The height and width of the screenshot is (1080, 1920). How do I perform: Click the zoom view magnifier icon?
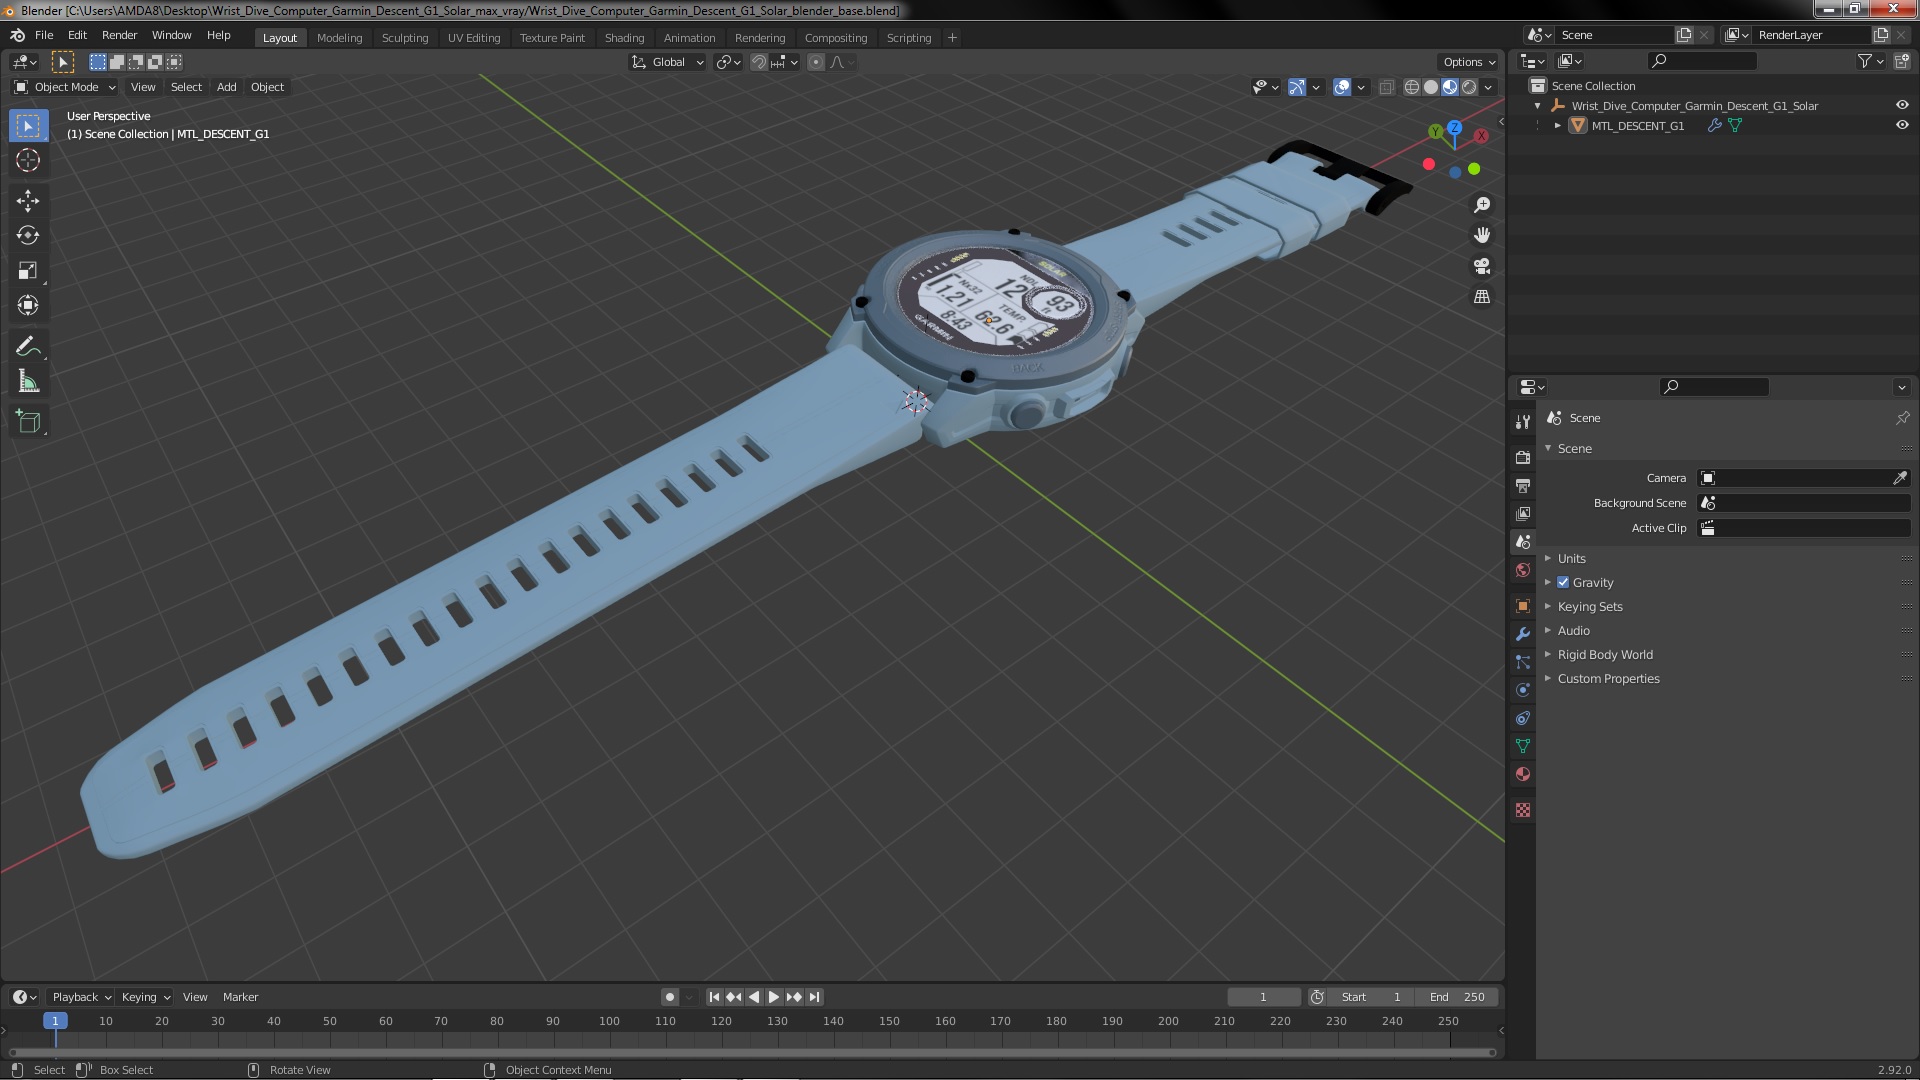[x=1482, y=205]
